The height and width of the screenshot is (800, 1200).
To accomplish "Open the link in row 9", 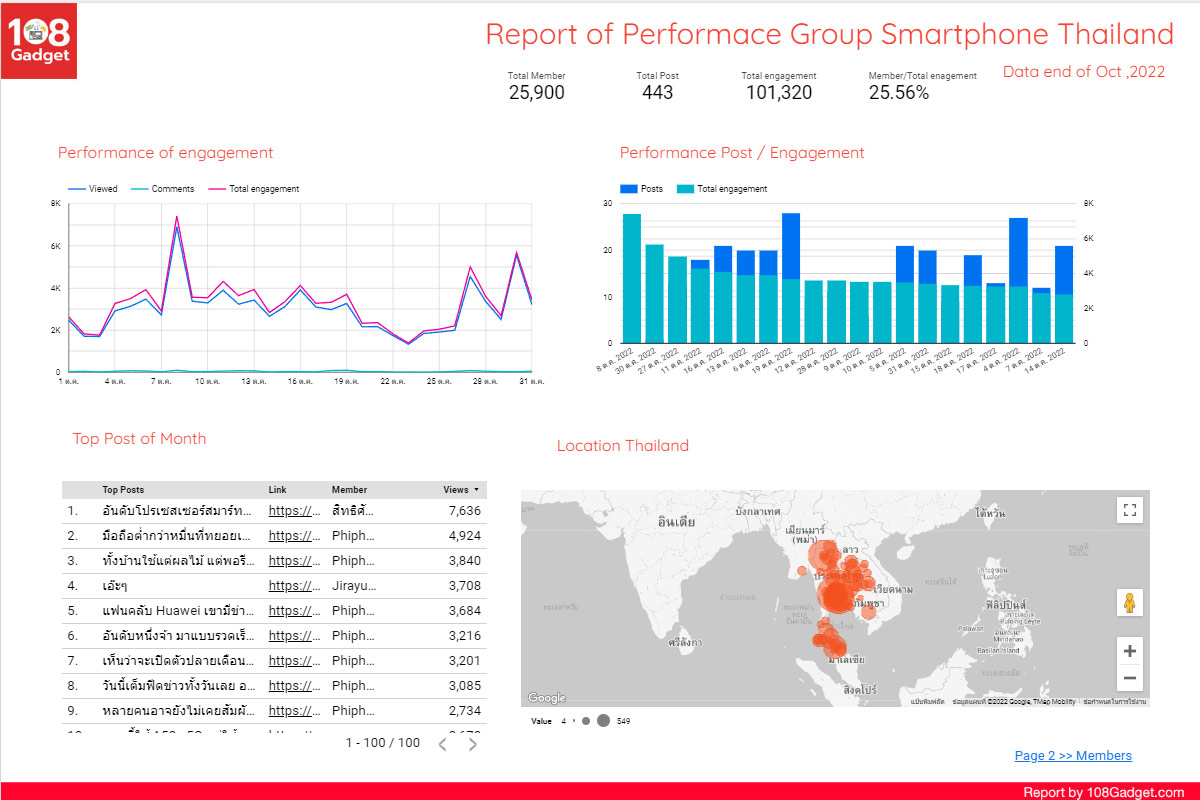I will tap(292, 710).
